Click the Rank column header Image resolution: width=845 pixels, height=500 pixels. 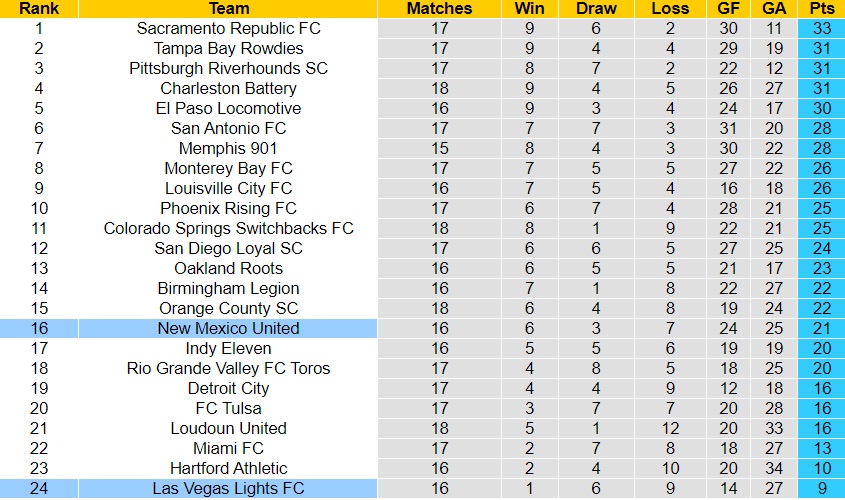(x=39, y=8)
